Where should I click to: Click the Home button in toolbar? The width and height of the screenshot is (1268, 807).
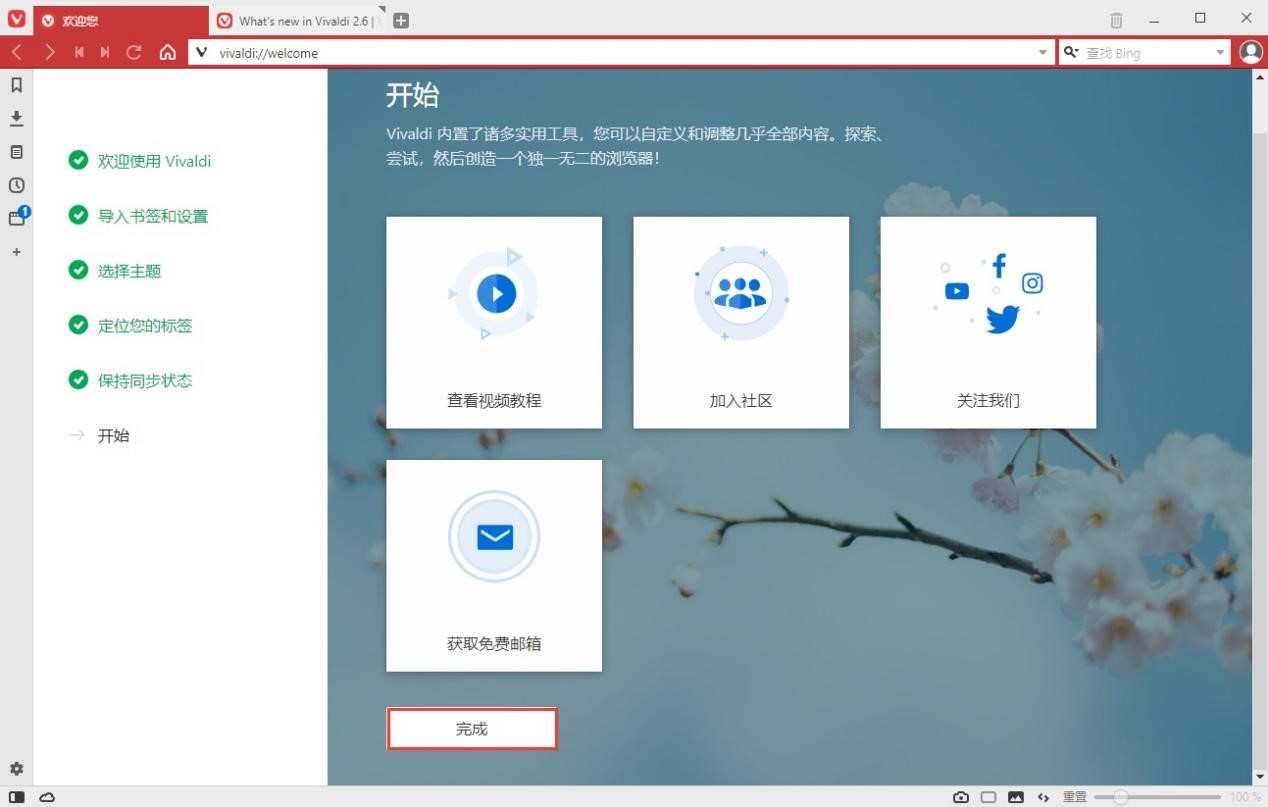coord(168,53)
